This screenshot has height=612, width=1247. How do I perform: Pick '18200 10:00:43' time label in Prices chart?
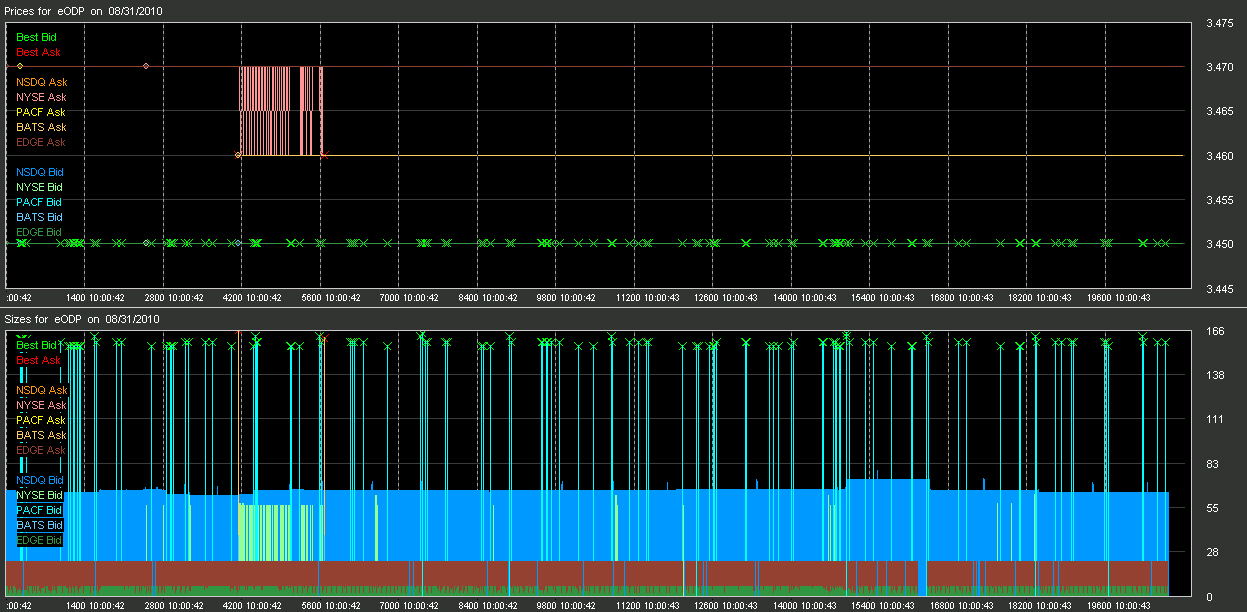1038,298
